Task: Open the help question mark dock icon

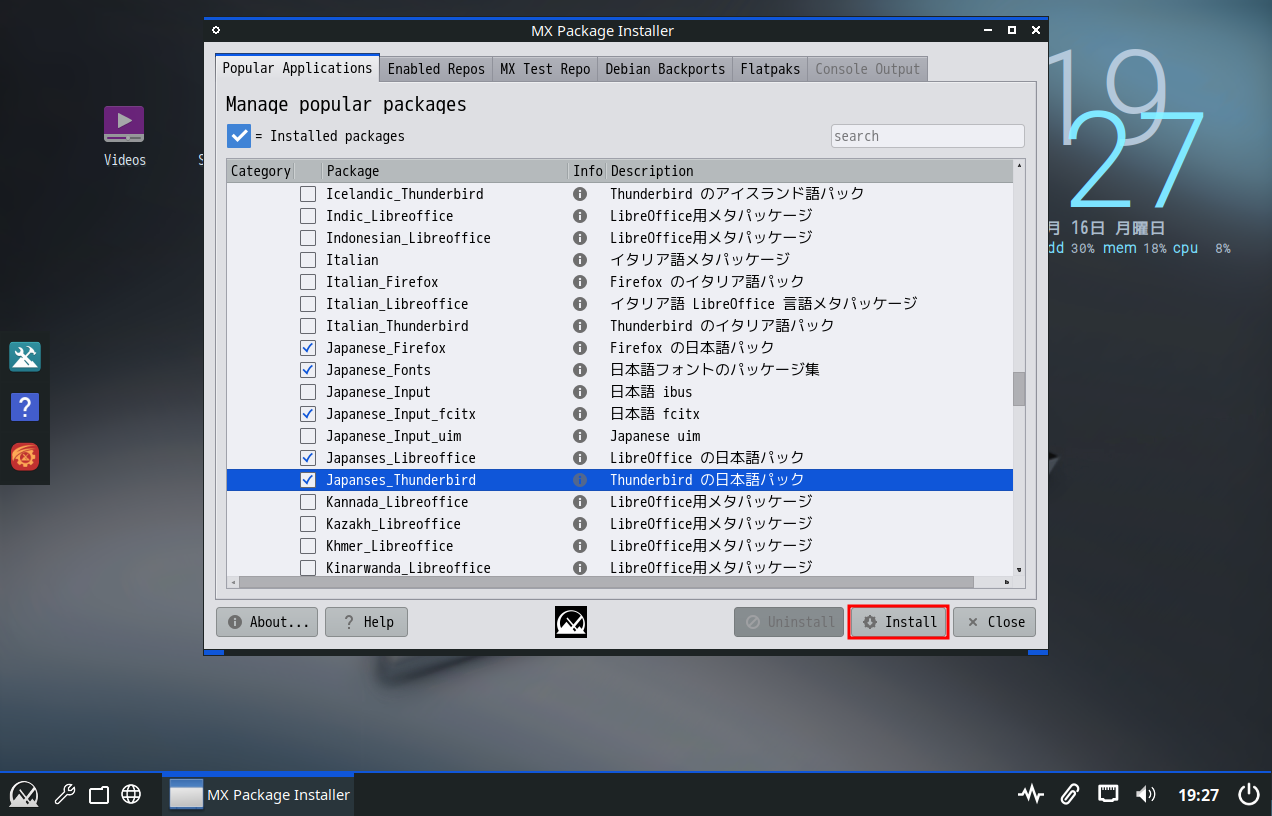Action: (x=24, y=407)
